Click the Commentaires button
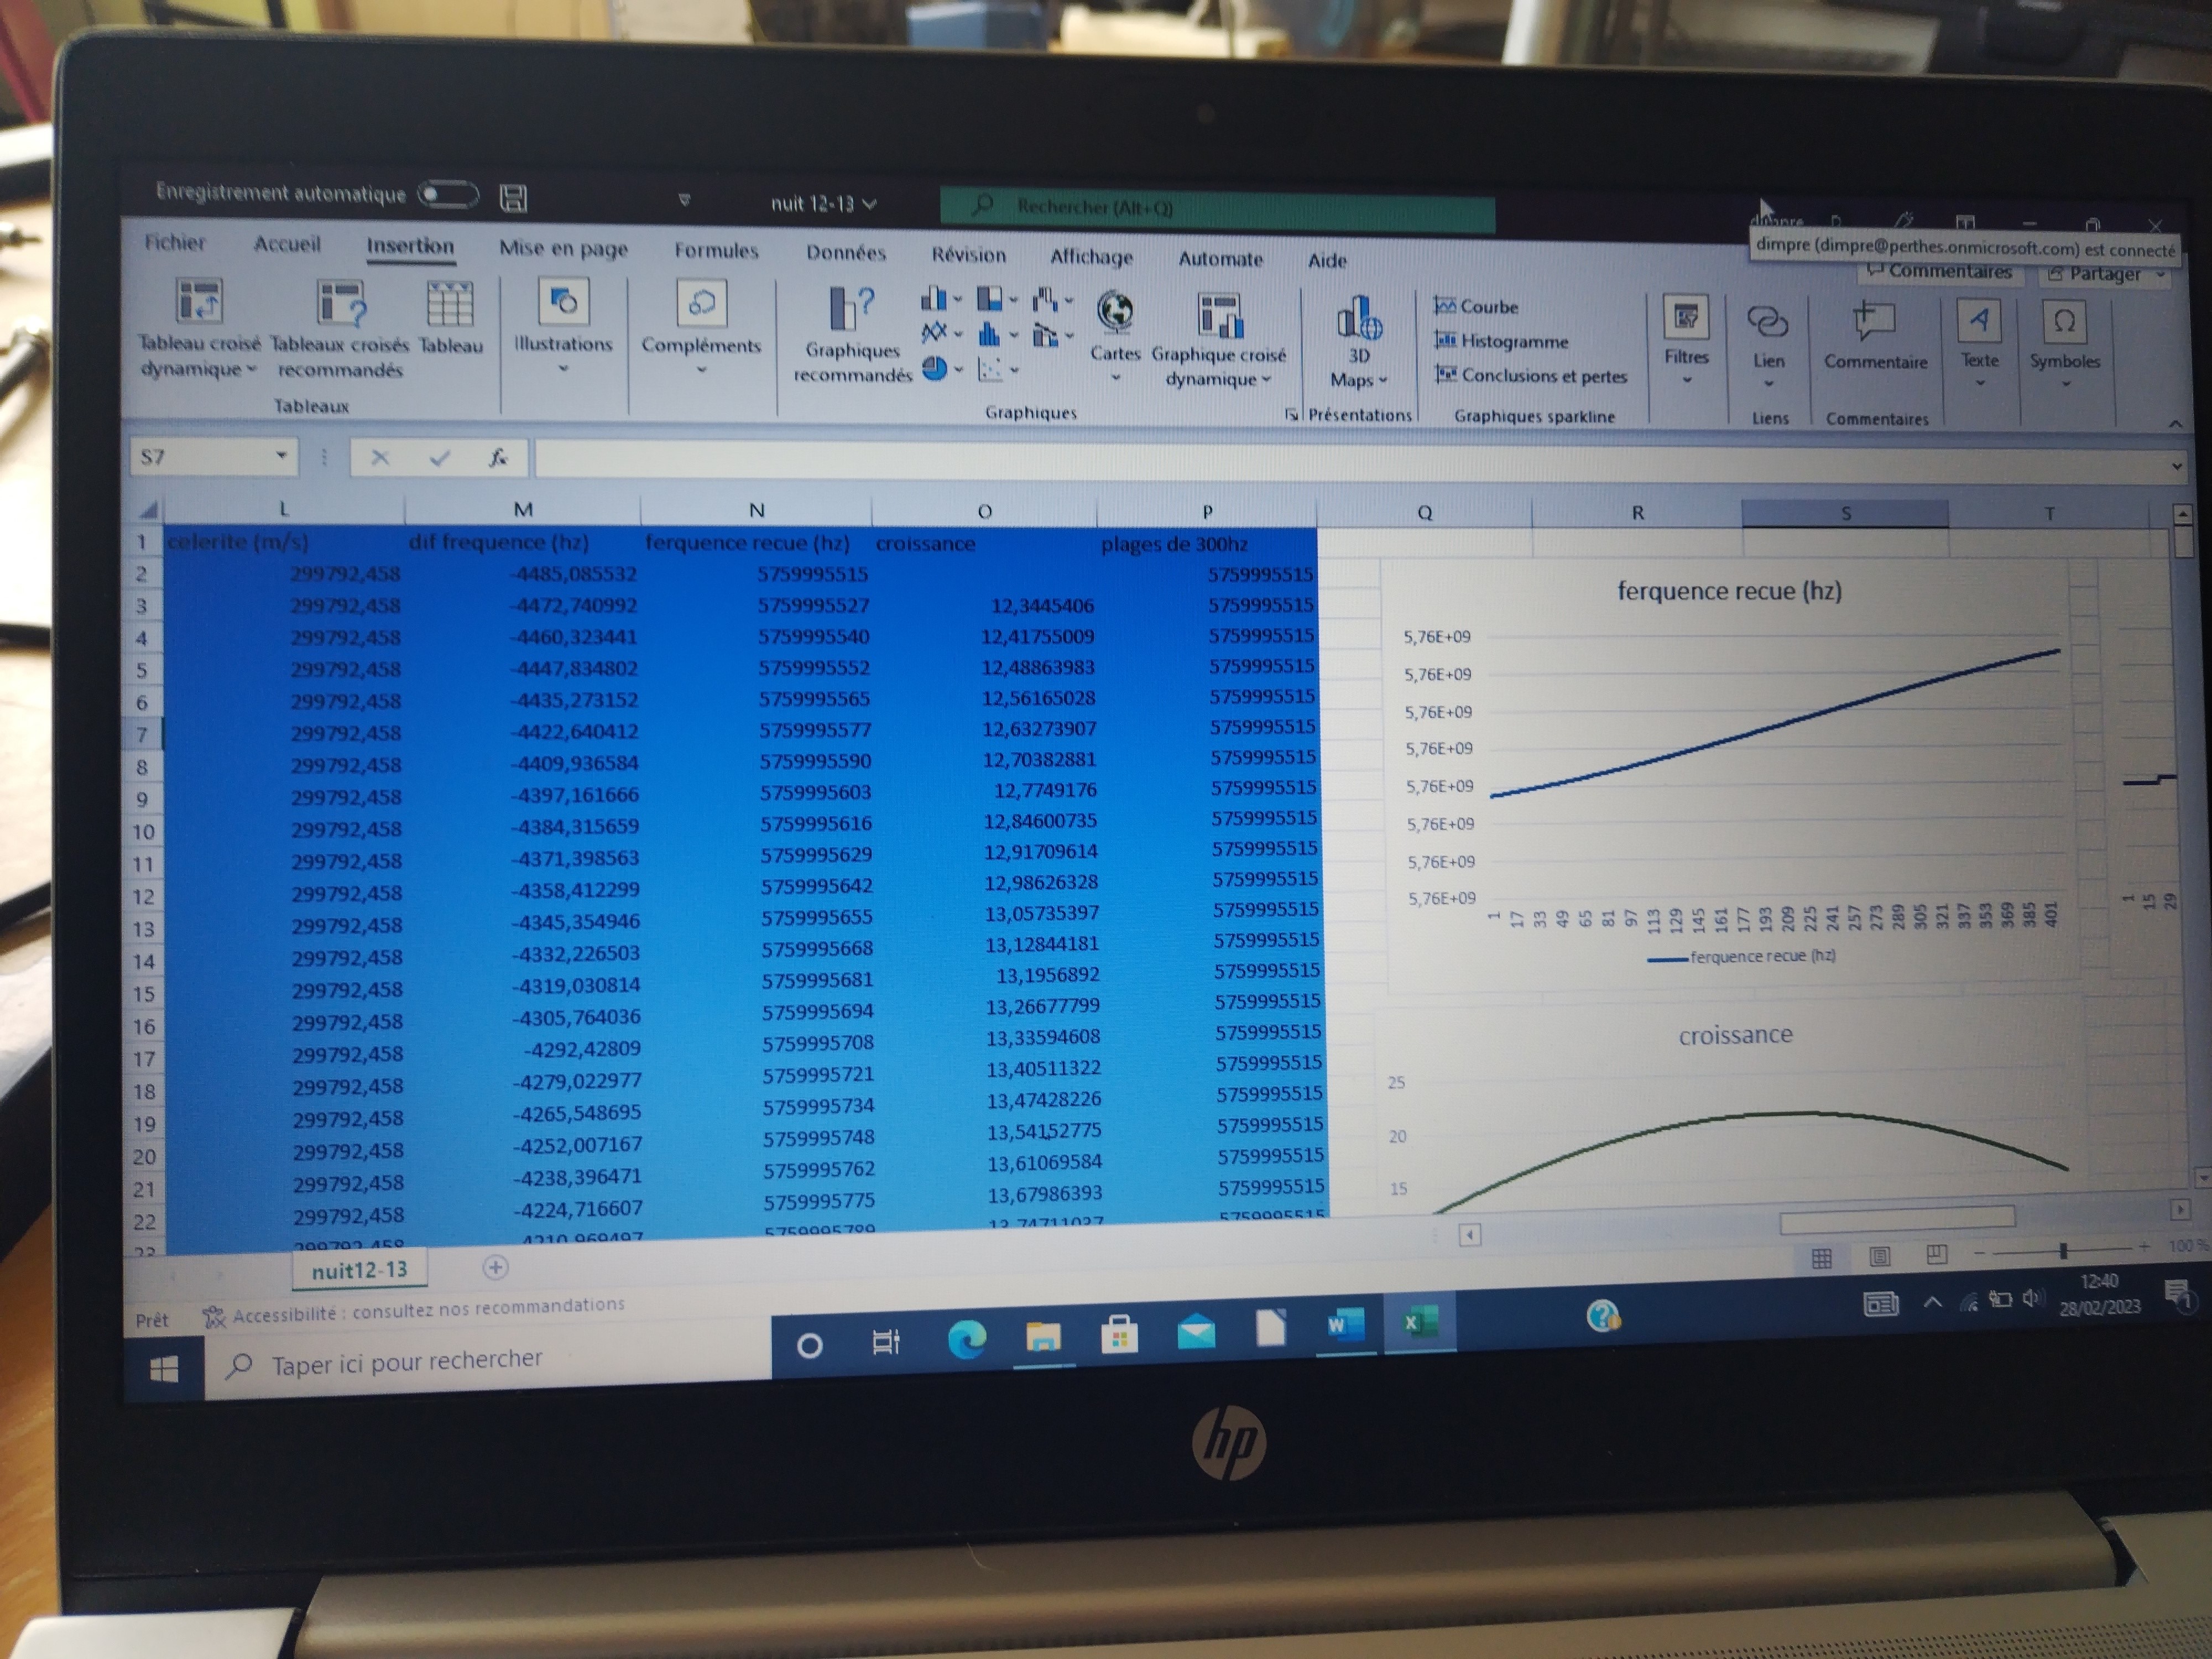 pyautogui.click(x=1939, y=271)
